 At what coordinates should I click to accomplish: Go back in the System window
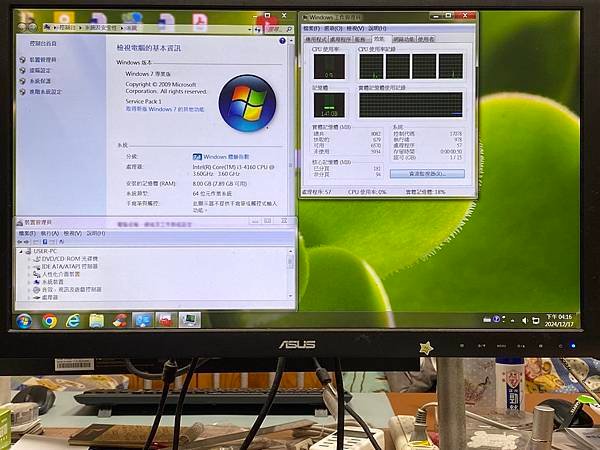(22, 27)
